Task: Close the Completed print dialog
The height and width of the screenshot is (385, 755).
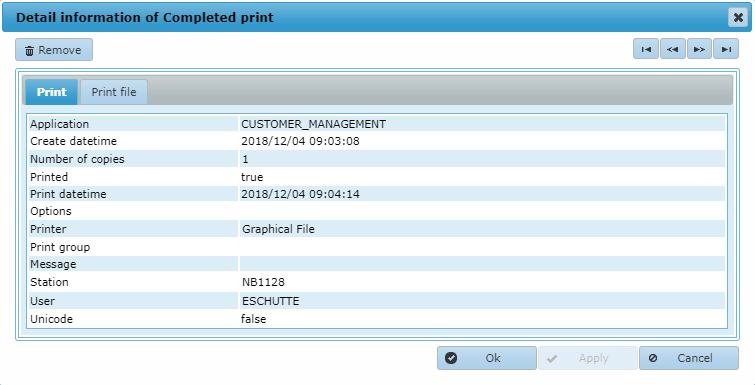Action: (738, 18)
